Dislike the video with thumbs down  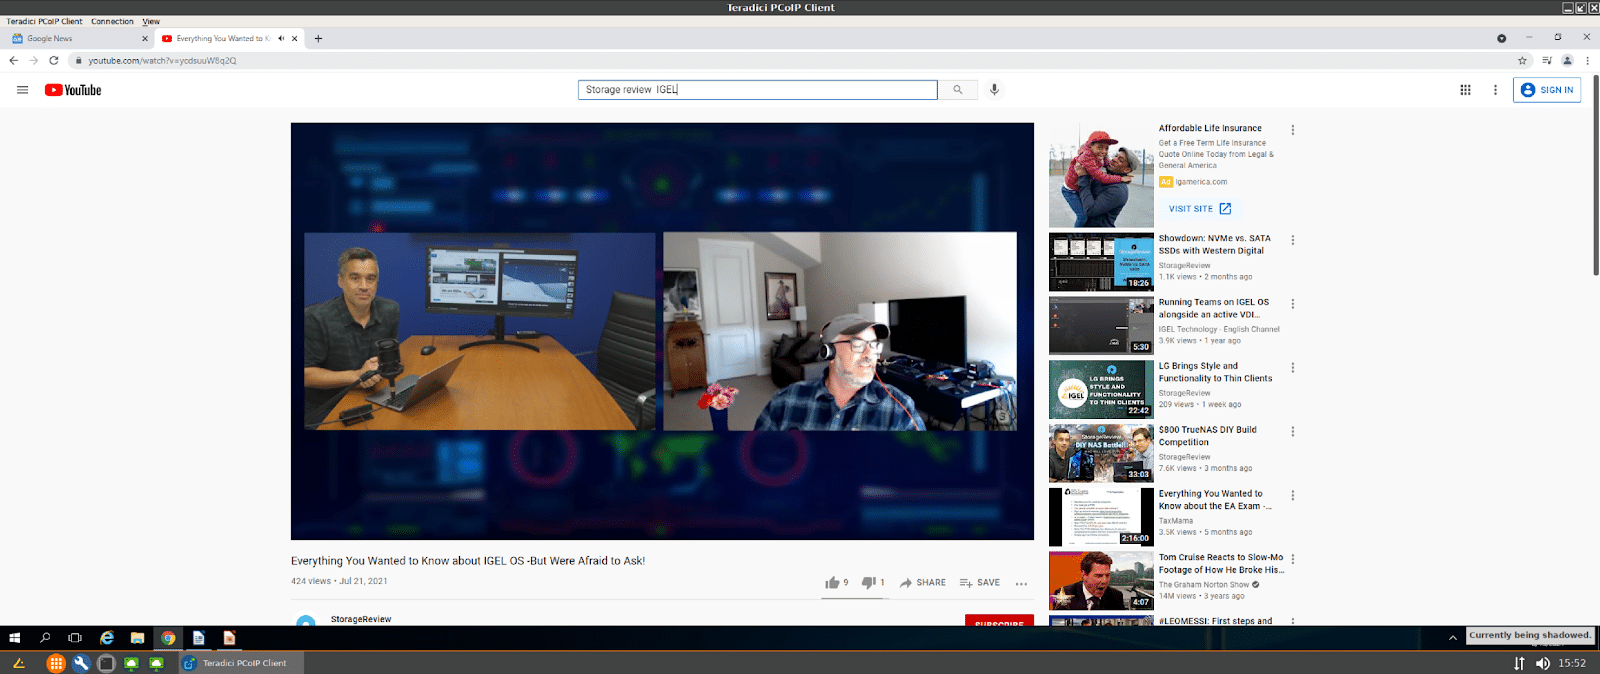pyautogui.click(x=868, y=582)
